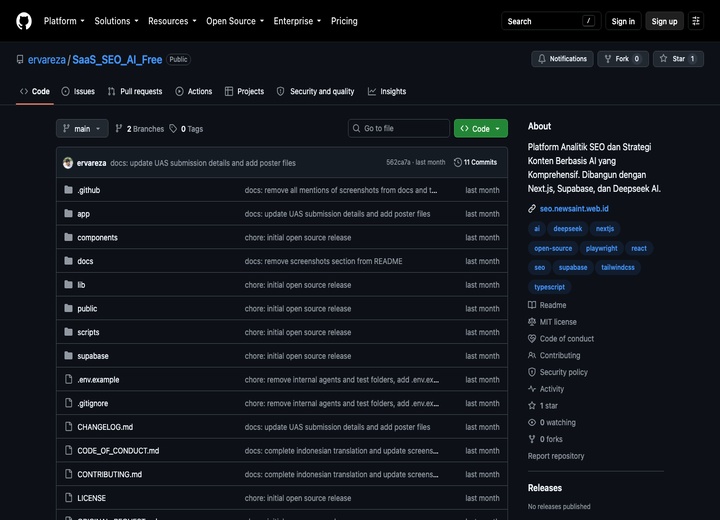Click the app folder icon
The image size is (720, 520).
pyautogui.click(x=68, y=214)
